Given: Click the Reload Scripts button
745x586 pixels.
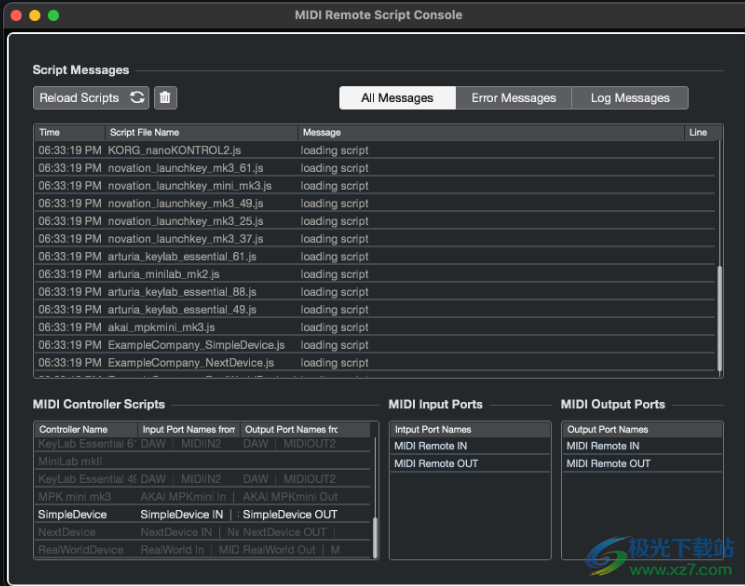Looking at the screenshot, I should 91,98.
